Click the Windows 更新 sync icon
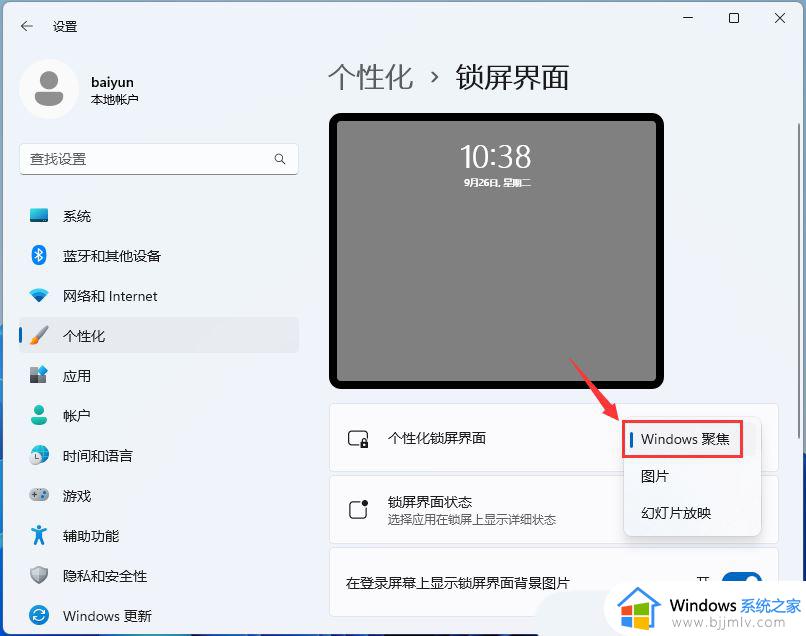Screen dimensions: 806x636 (x=39, y=615)
